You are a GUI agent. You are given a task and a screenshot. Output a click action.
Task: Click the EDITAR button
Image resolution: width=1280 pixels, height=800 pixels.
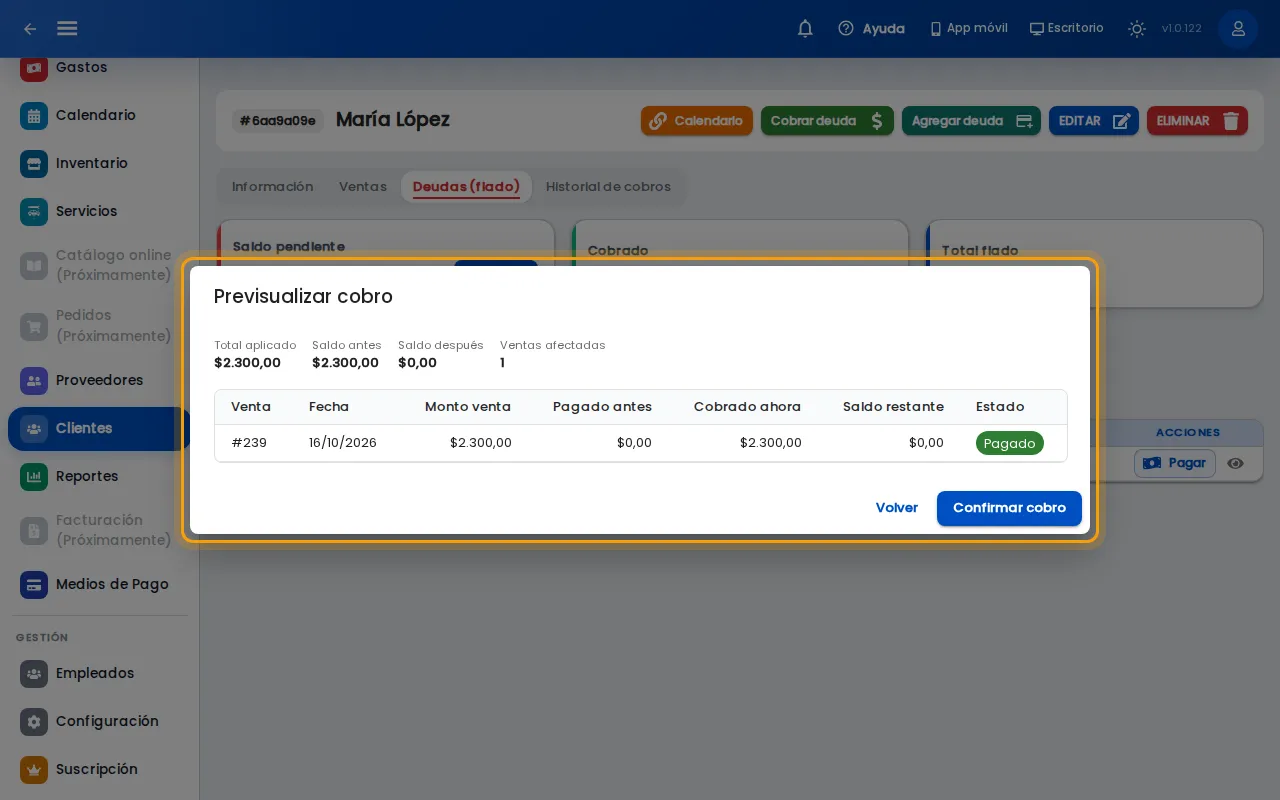click(x=1094, y=121)
